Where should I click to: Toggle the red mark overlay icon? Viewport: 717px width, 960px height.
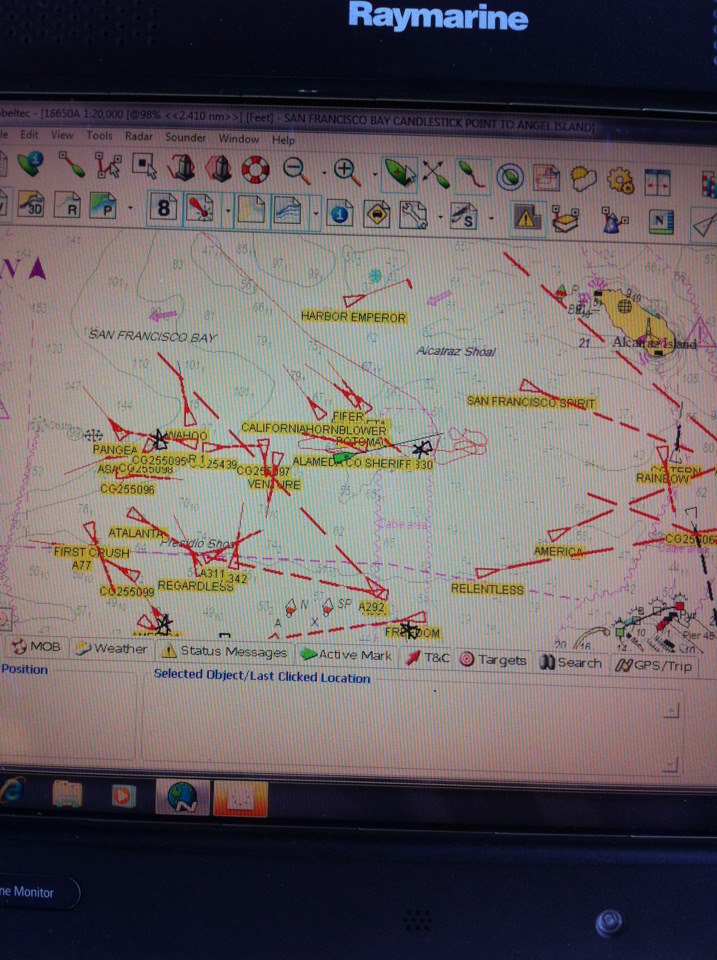200,209
